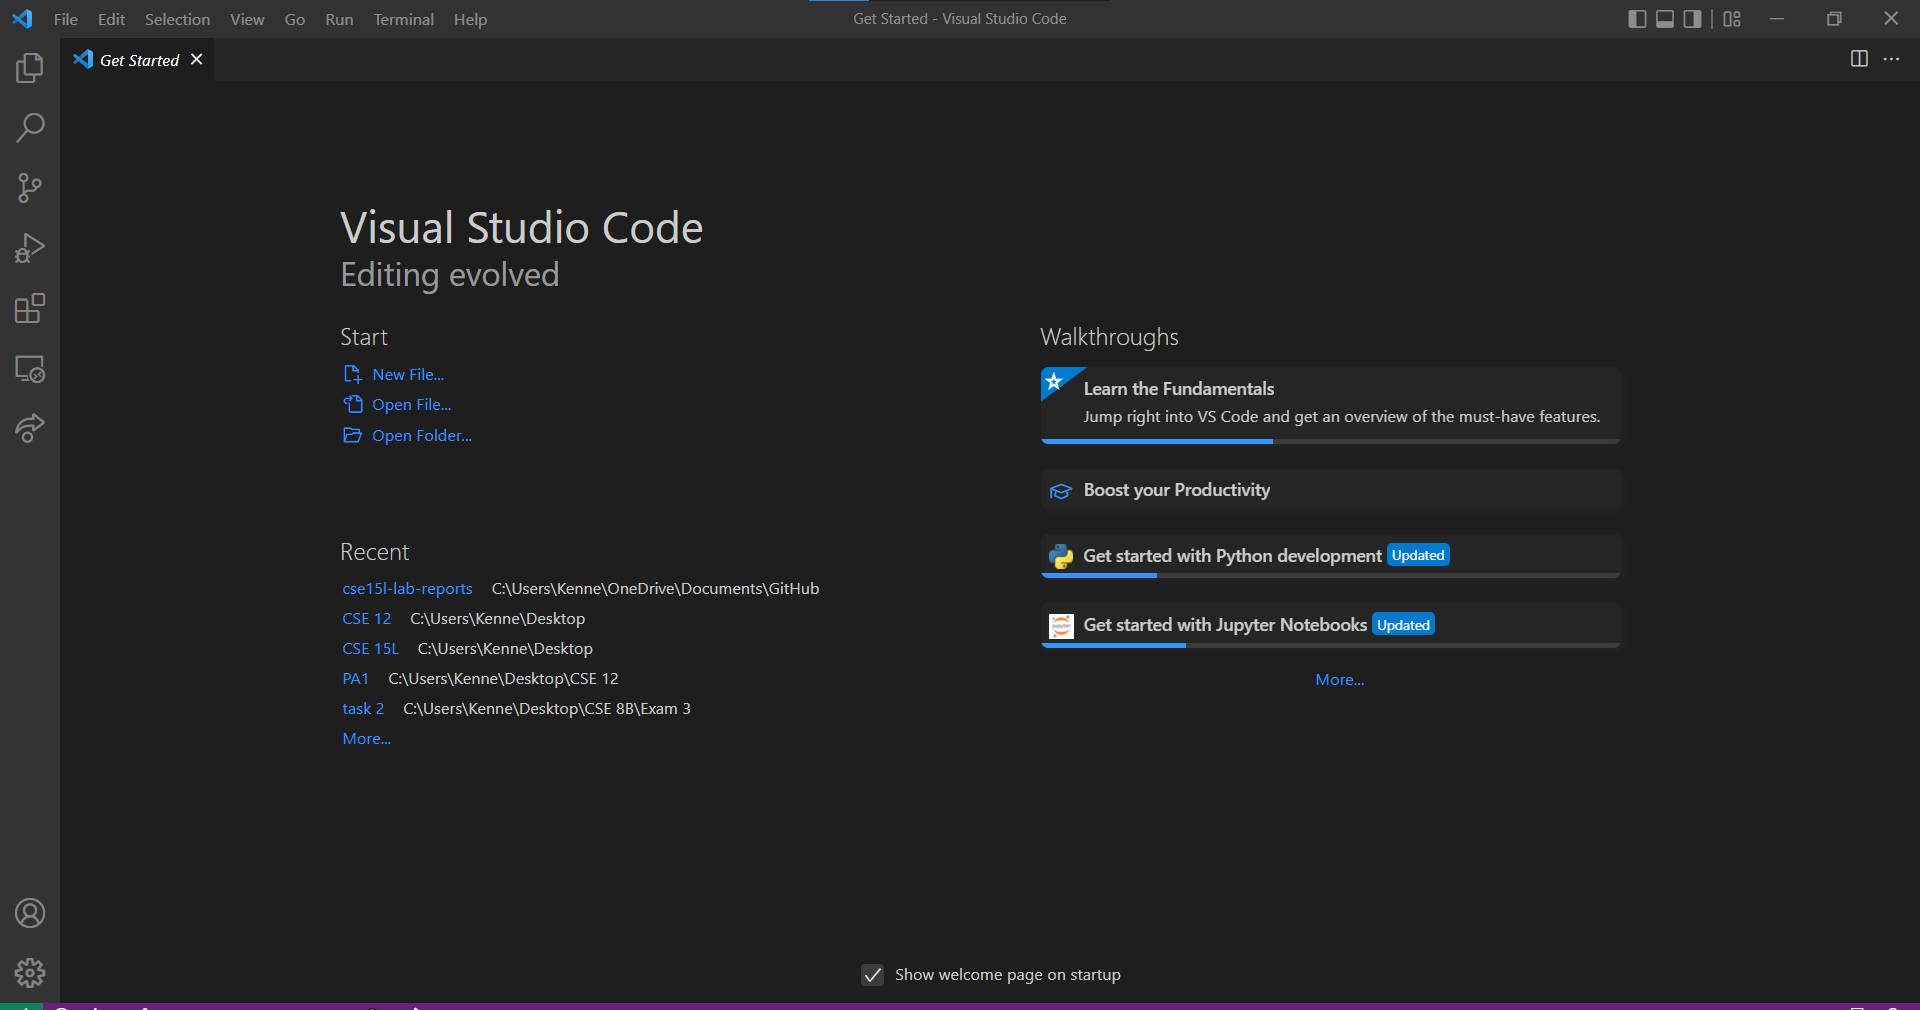Click the Open Folder icon
This screenshot has width=1920, height=1010.
coord(352,435)
